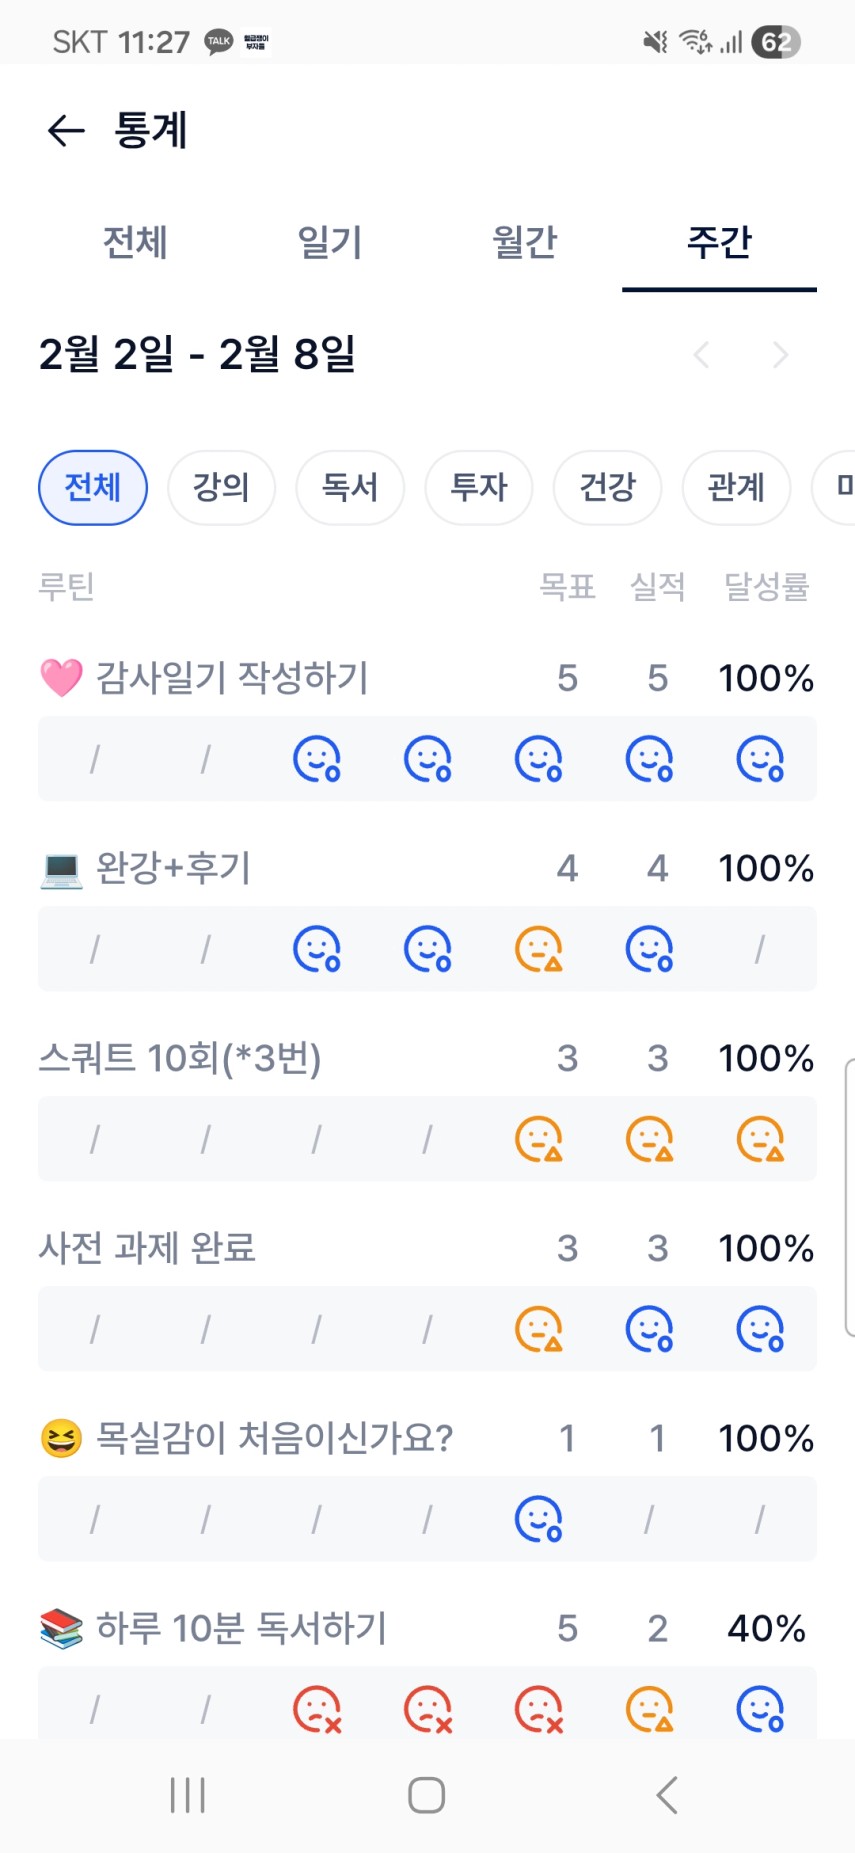Open the 월간 tab

(524, 242)
